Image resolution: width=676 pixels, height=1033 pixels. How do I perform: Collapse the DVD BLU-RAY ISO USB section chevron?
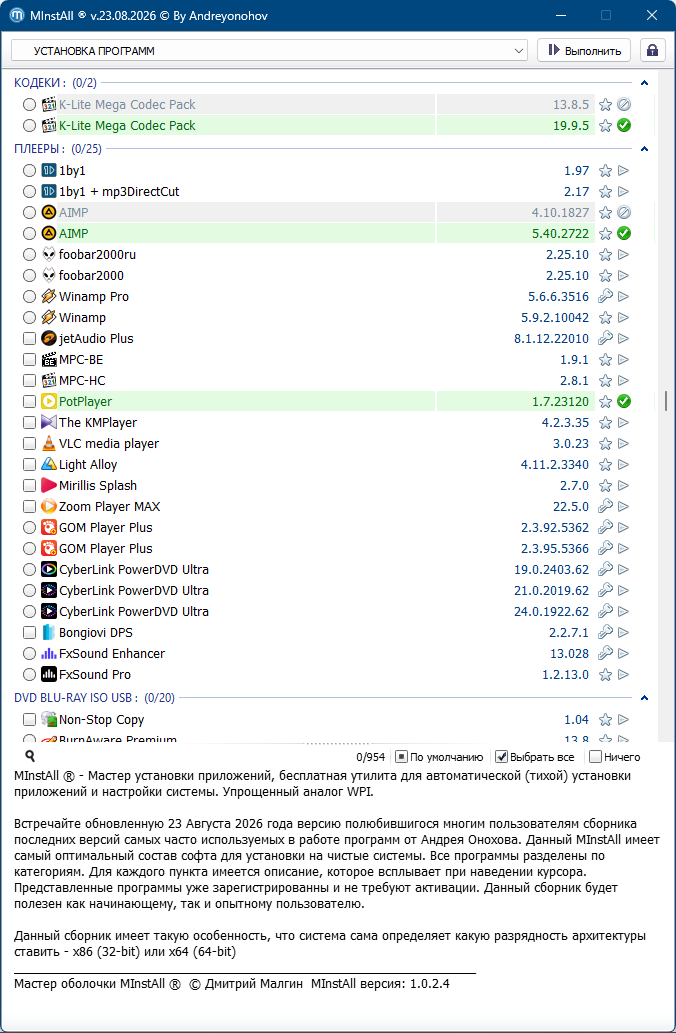644,698
